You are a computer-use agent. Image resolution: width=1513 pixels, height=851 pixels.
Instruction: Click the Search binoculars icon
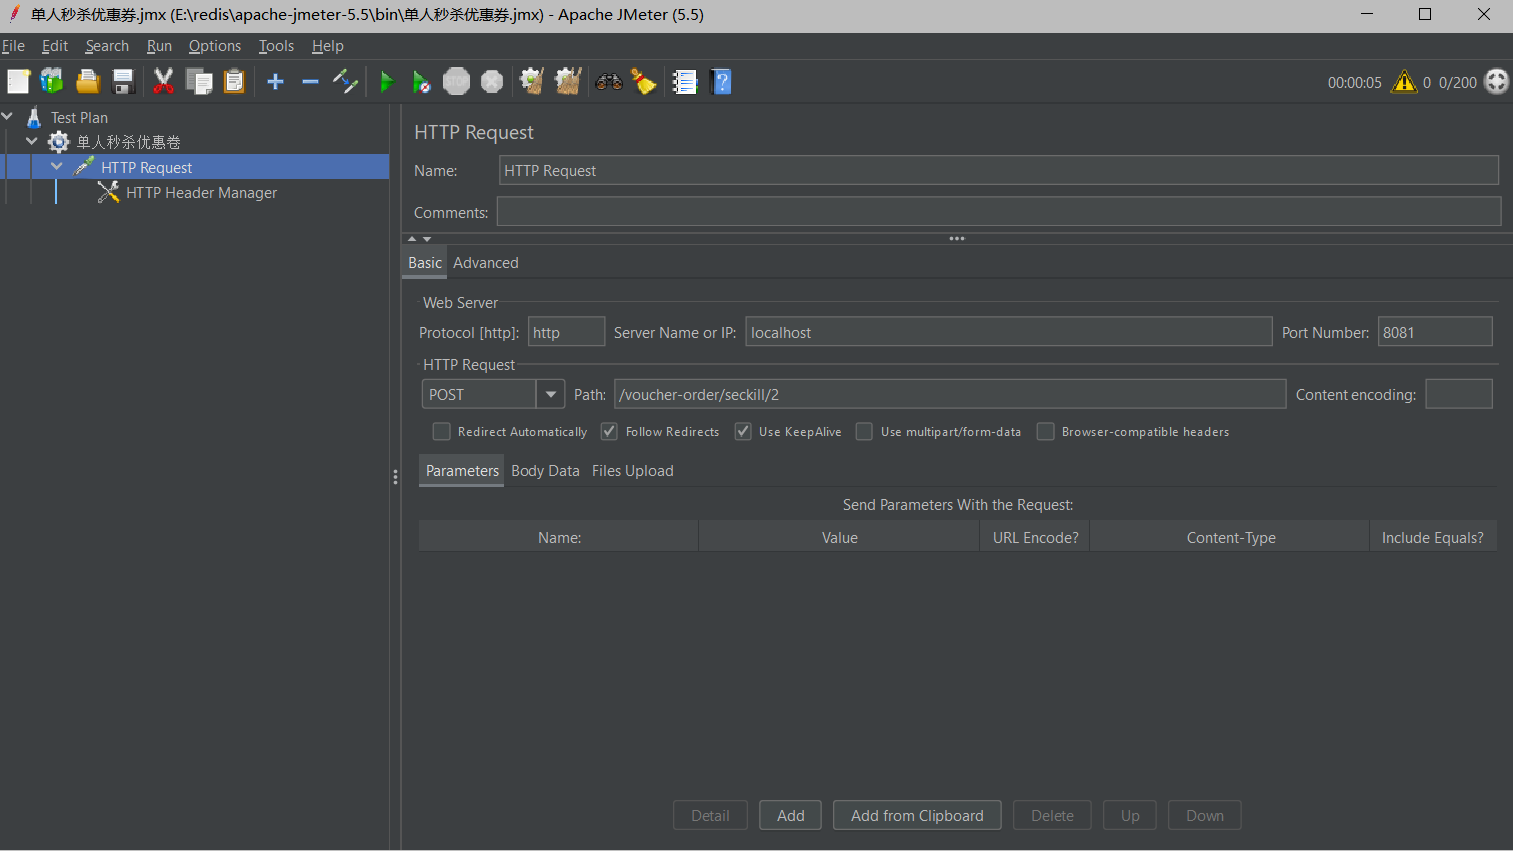[x=609, y=82]
